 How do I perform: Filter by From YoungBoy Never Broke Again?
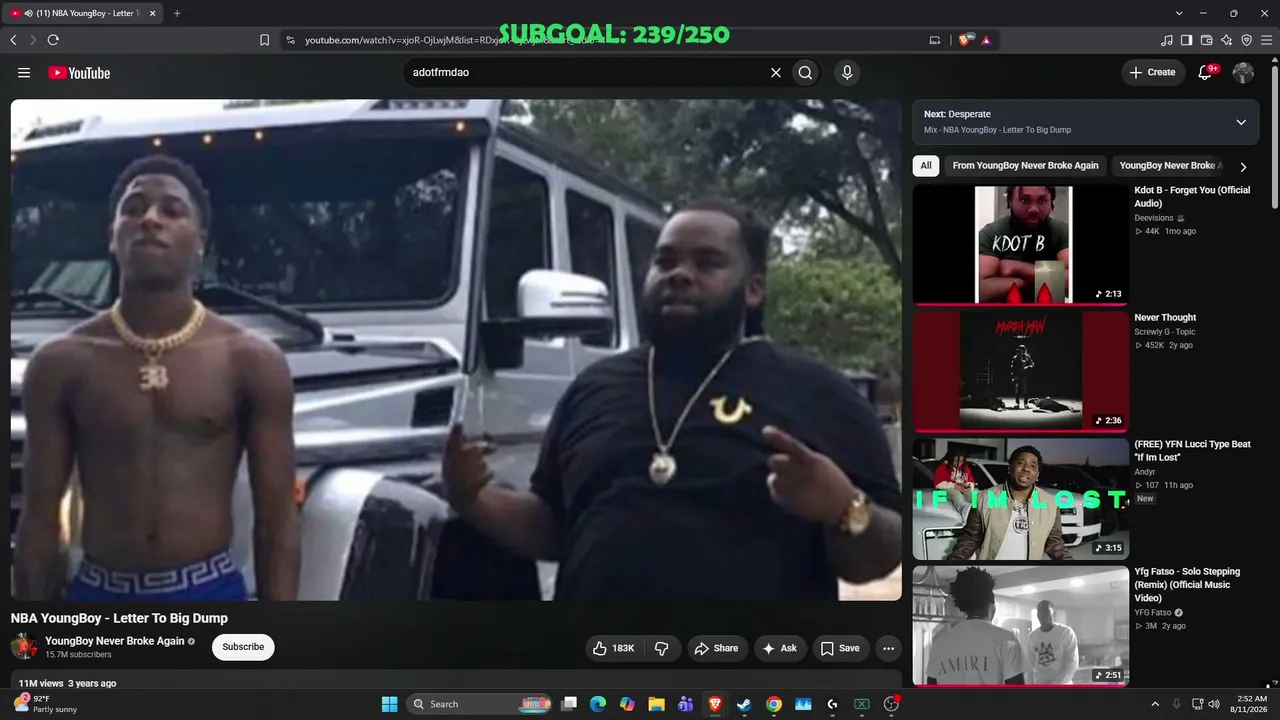1025,166
